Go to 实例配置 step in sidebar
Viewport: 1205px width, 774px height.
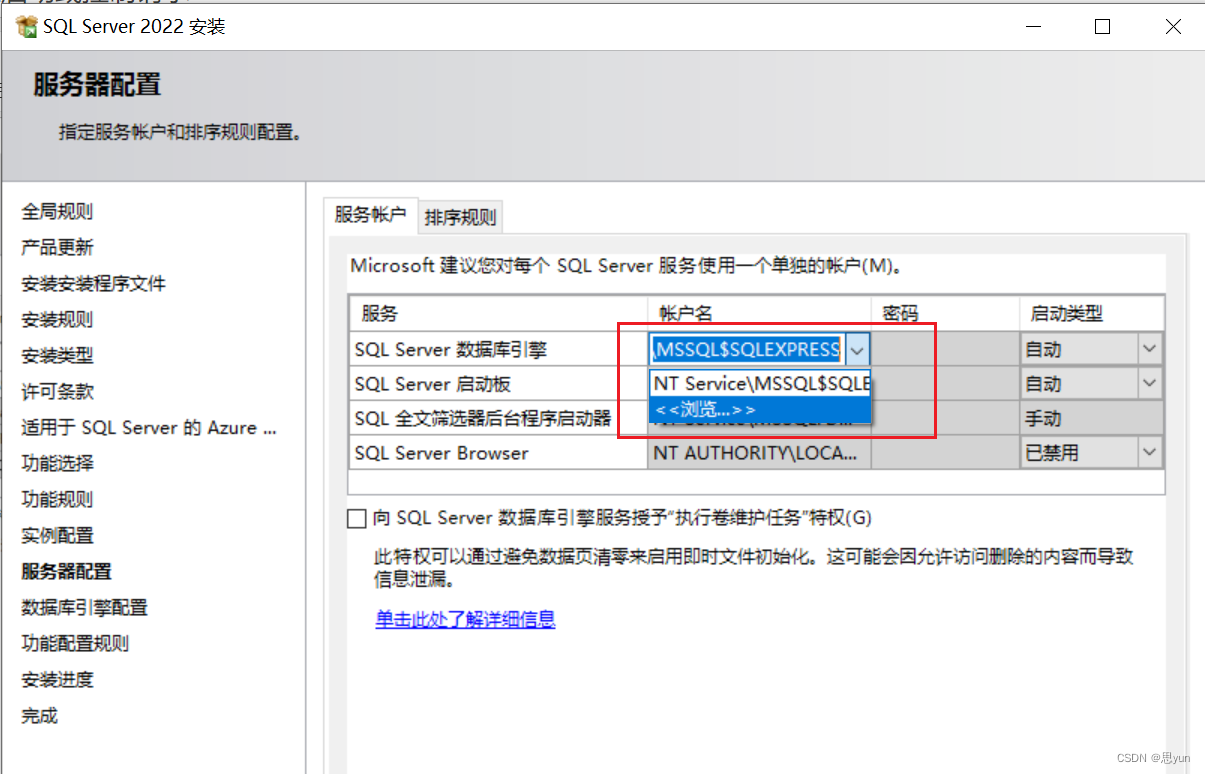click(x=57, y=535)
